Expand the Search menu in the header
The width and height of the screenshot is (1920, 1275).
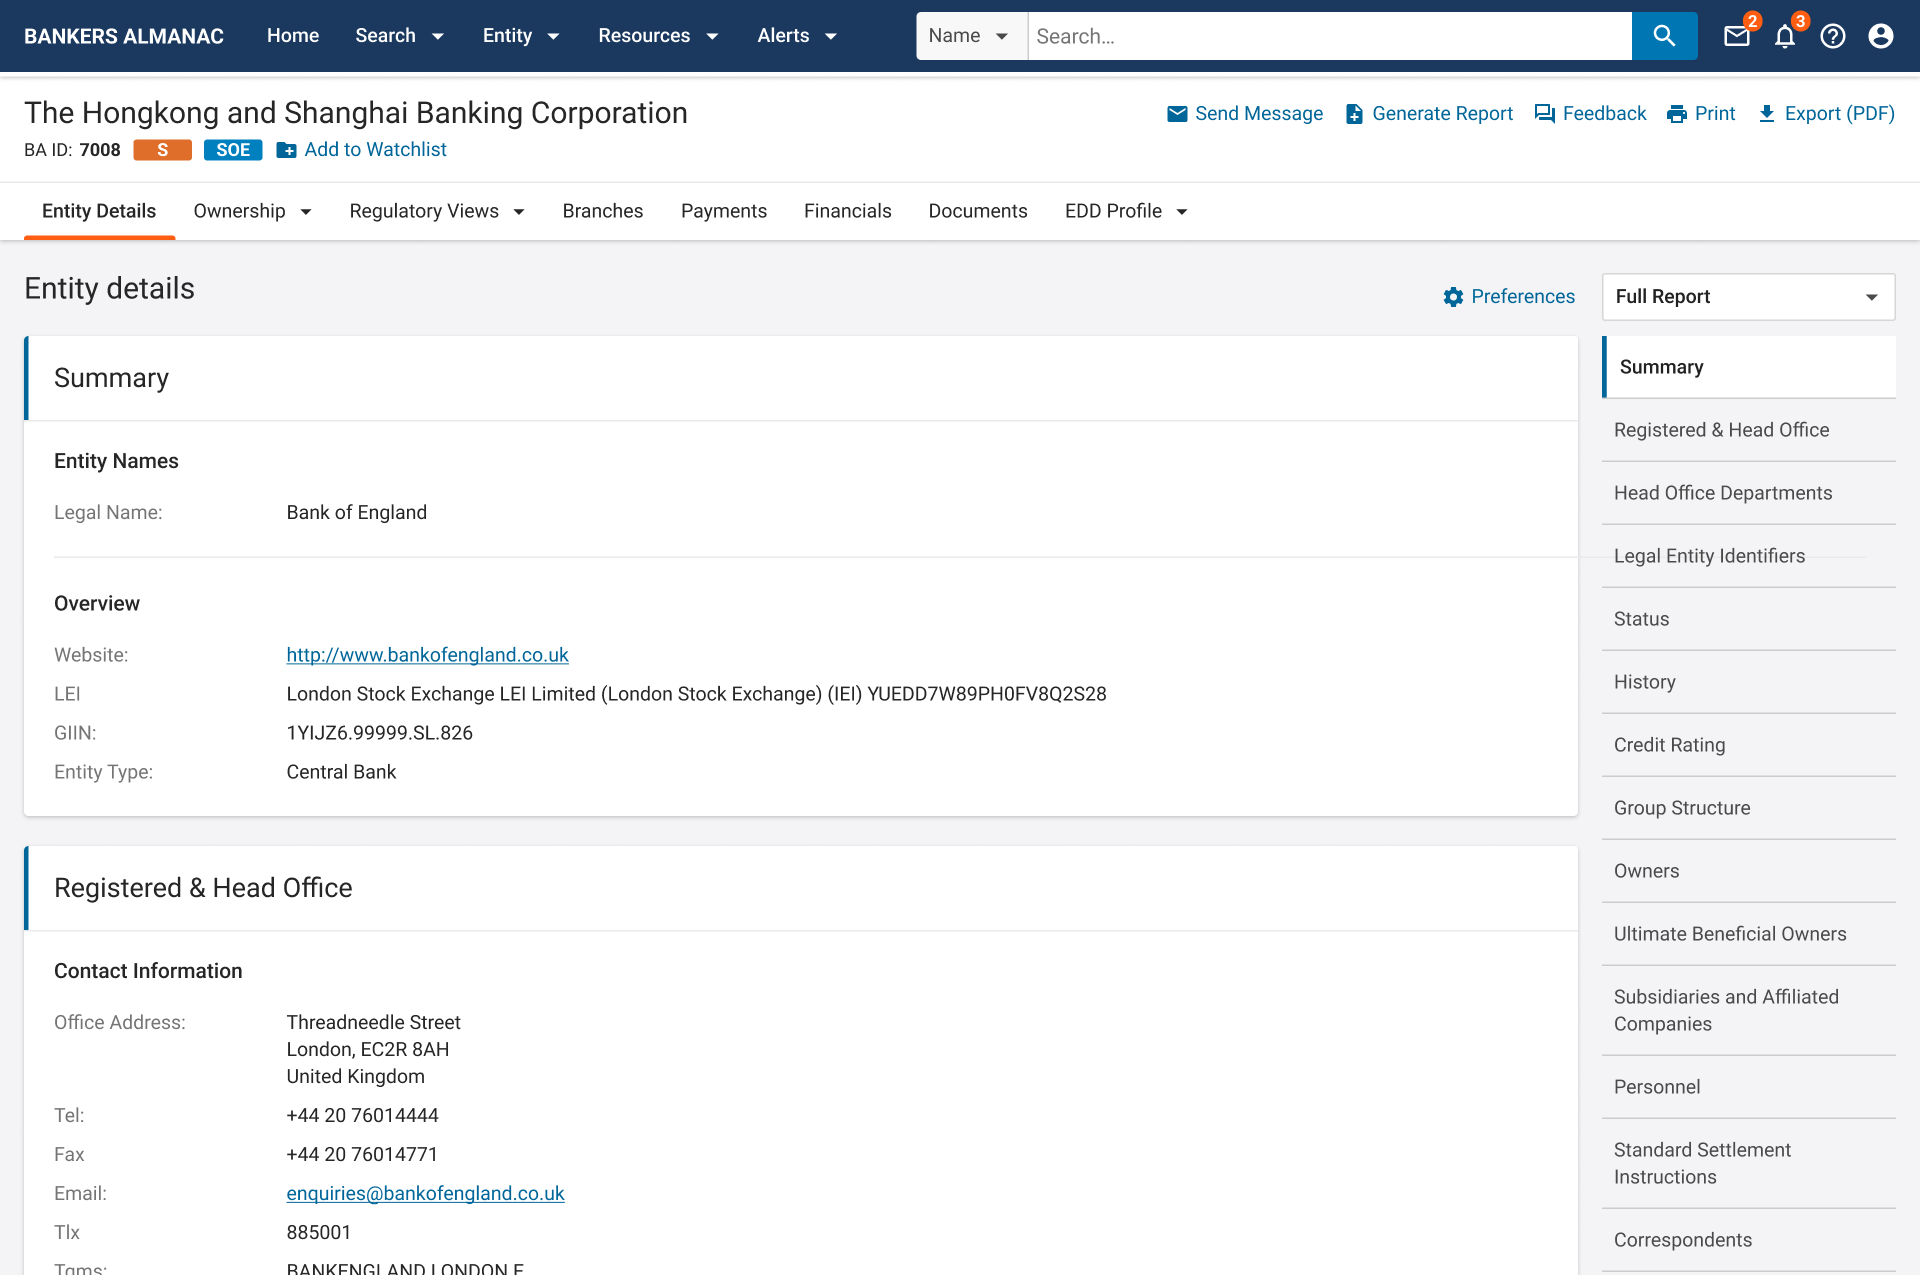click(399, 36)
